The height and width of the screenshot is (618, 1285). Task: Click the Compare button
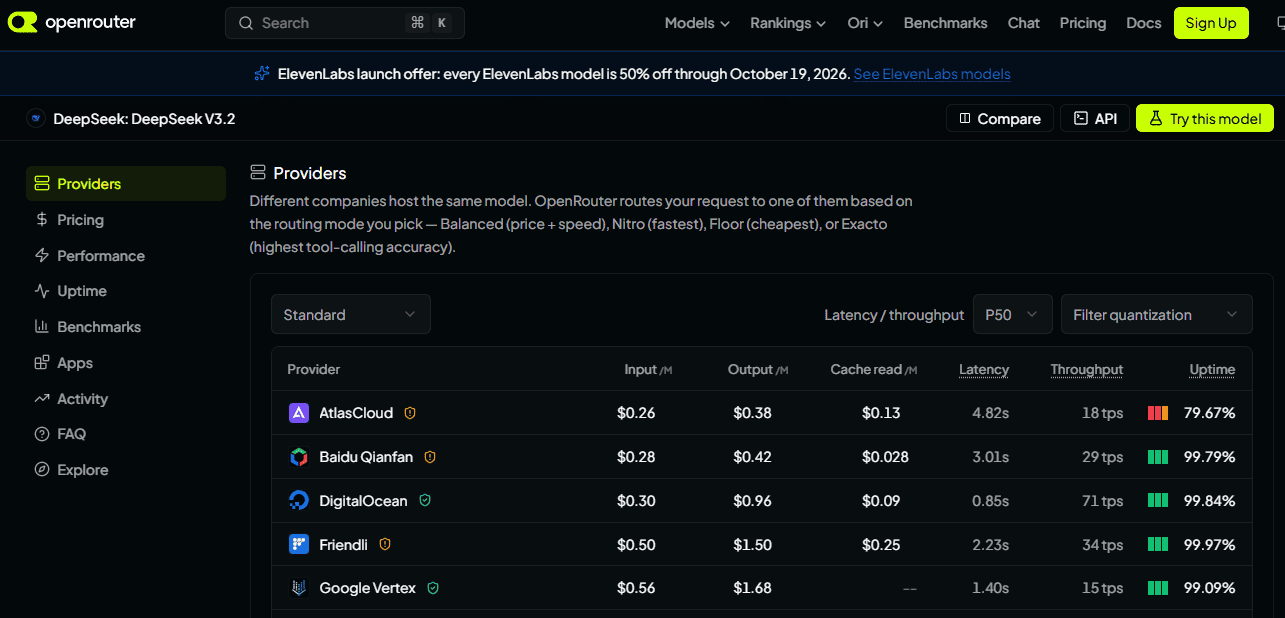point(1000,118)
